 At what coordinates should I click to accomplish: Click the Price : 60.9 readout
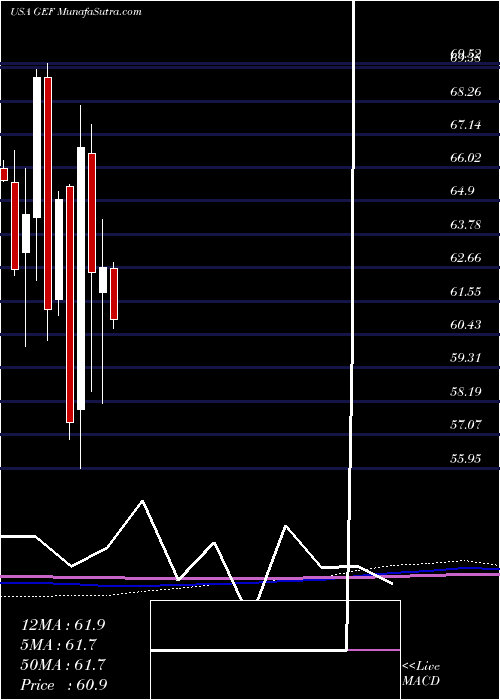(63, 685)
